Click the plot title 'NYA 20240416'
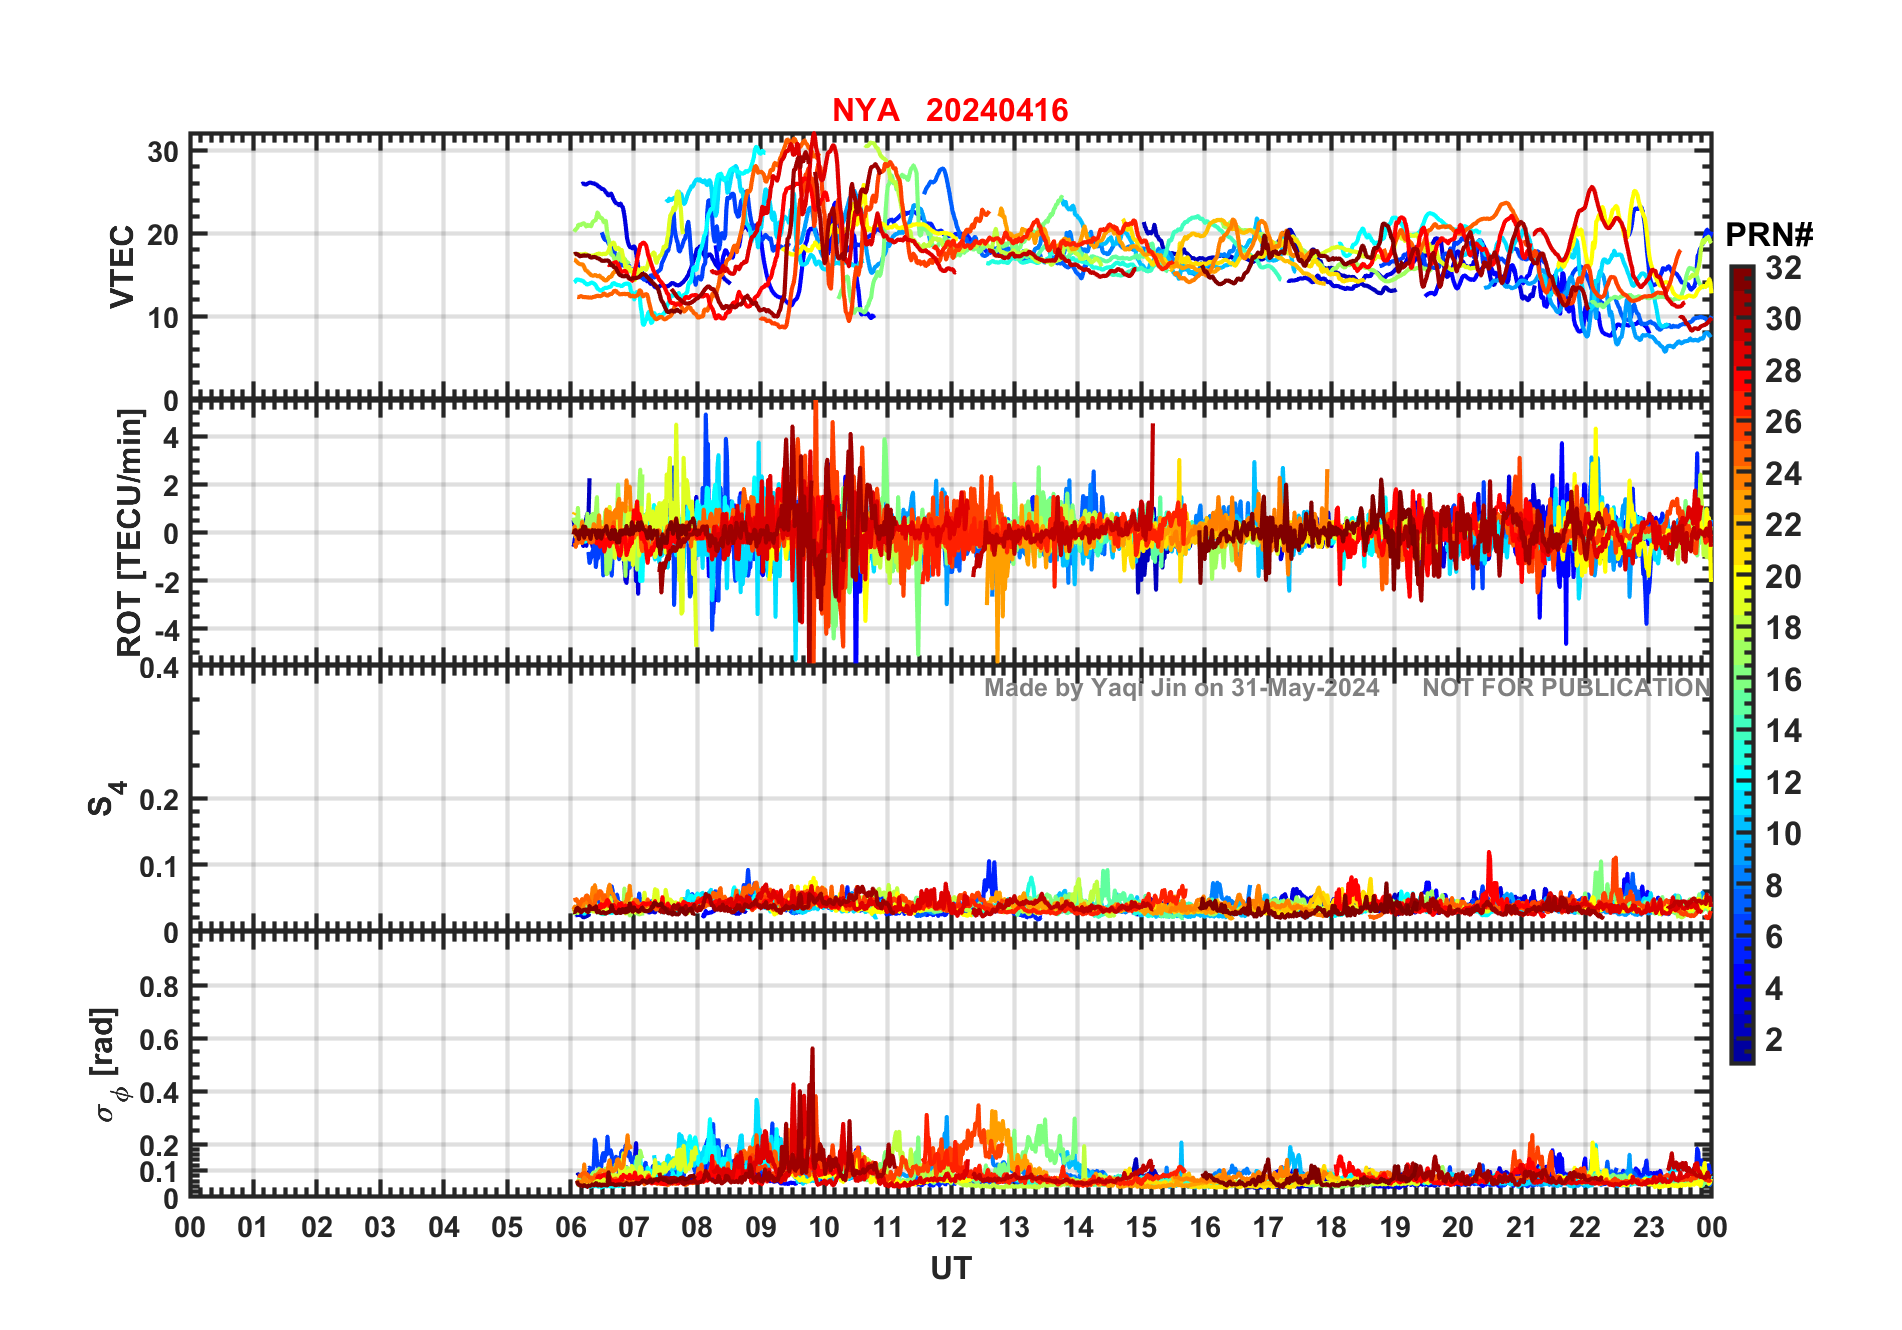Screen dimensions: 1902x1330 pos(950,110)
